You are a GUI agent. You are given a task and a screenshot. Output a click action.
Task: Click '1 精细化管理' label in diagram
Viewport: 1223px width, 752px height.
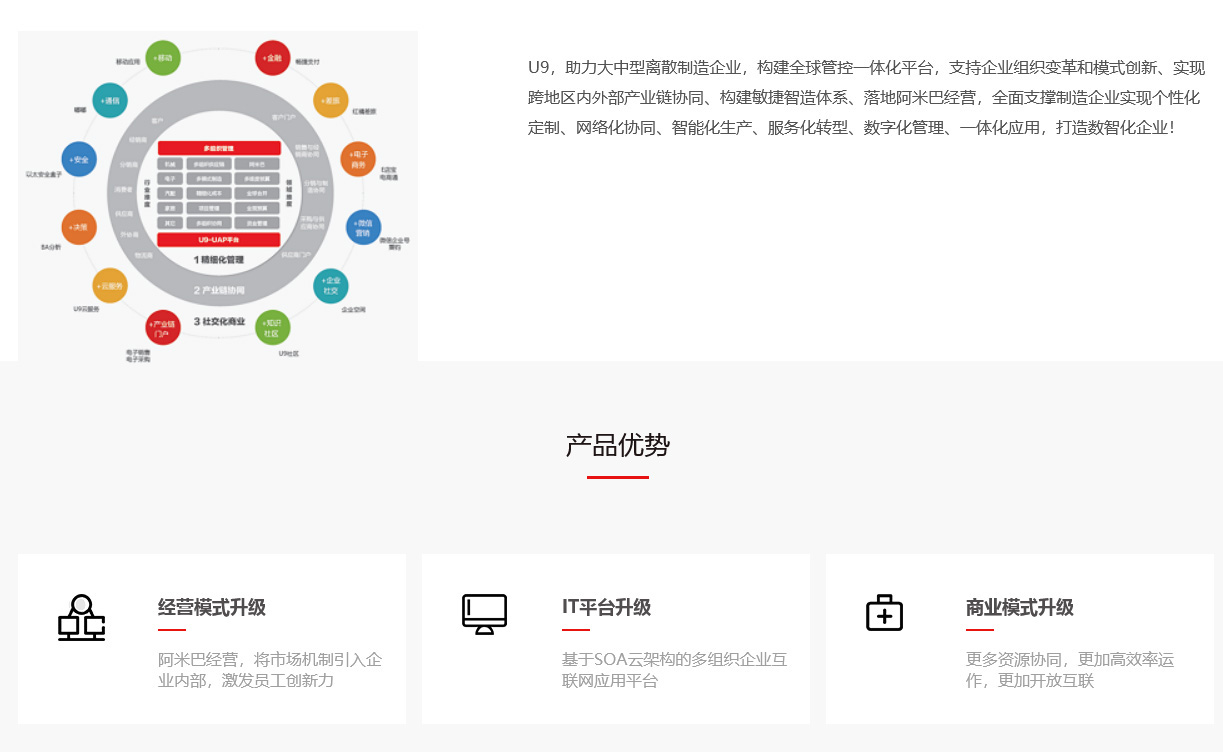(x=218, y=260)
